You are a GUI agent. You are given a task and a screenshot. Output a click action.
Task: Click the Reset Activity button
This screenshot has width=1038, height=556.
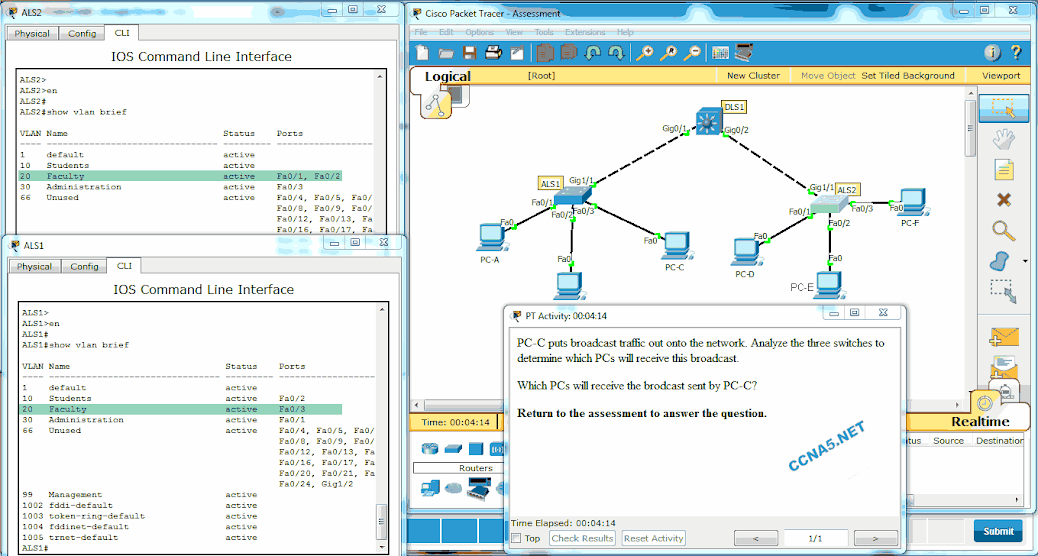[x=653, y=538]
